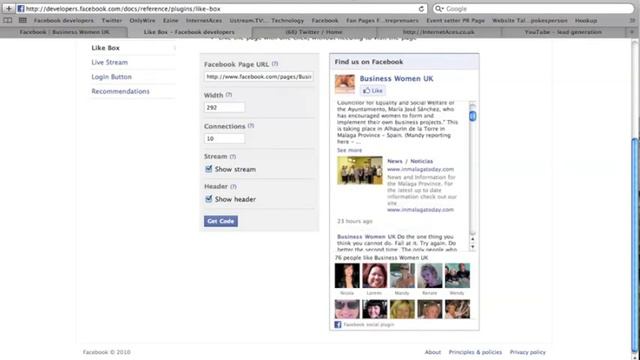Screen dimensions: 640x360
Task: Select the Like Box - Facebook developers tab
Action: pyautogui.click(x=189, y=32)
